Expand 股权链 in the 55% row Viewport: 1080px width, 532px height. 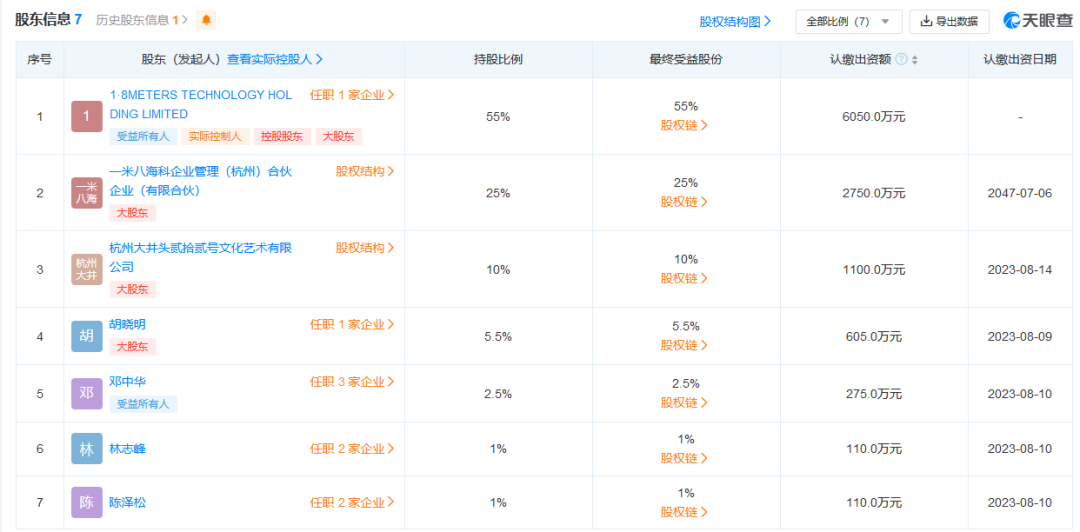pyautogui.click(x=685, y=126)
